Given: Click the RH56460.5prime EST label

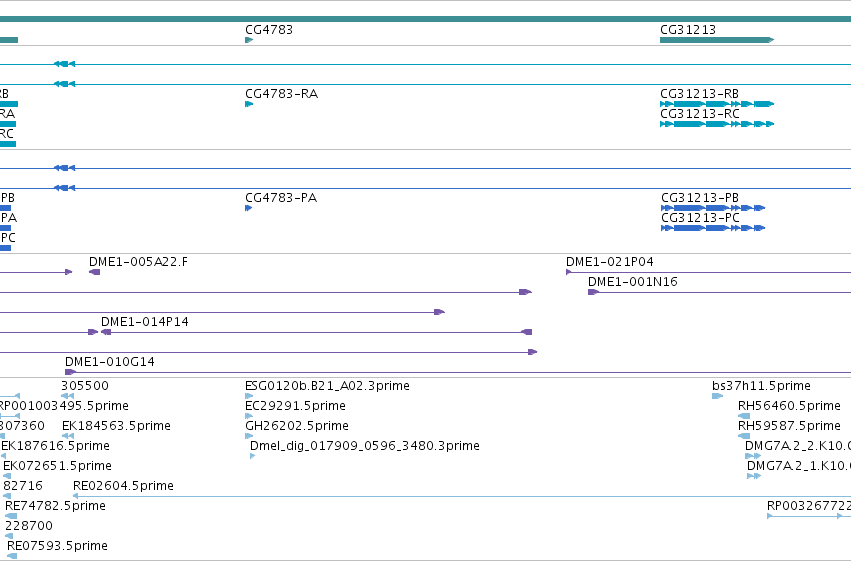Looking at the screenshot, I should (x=789, y=406).
